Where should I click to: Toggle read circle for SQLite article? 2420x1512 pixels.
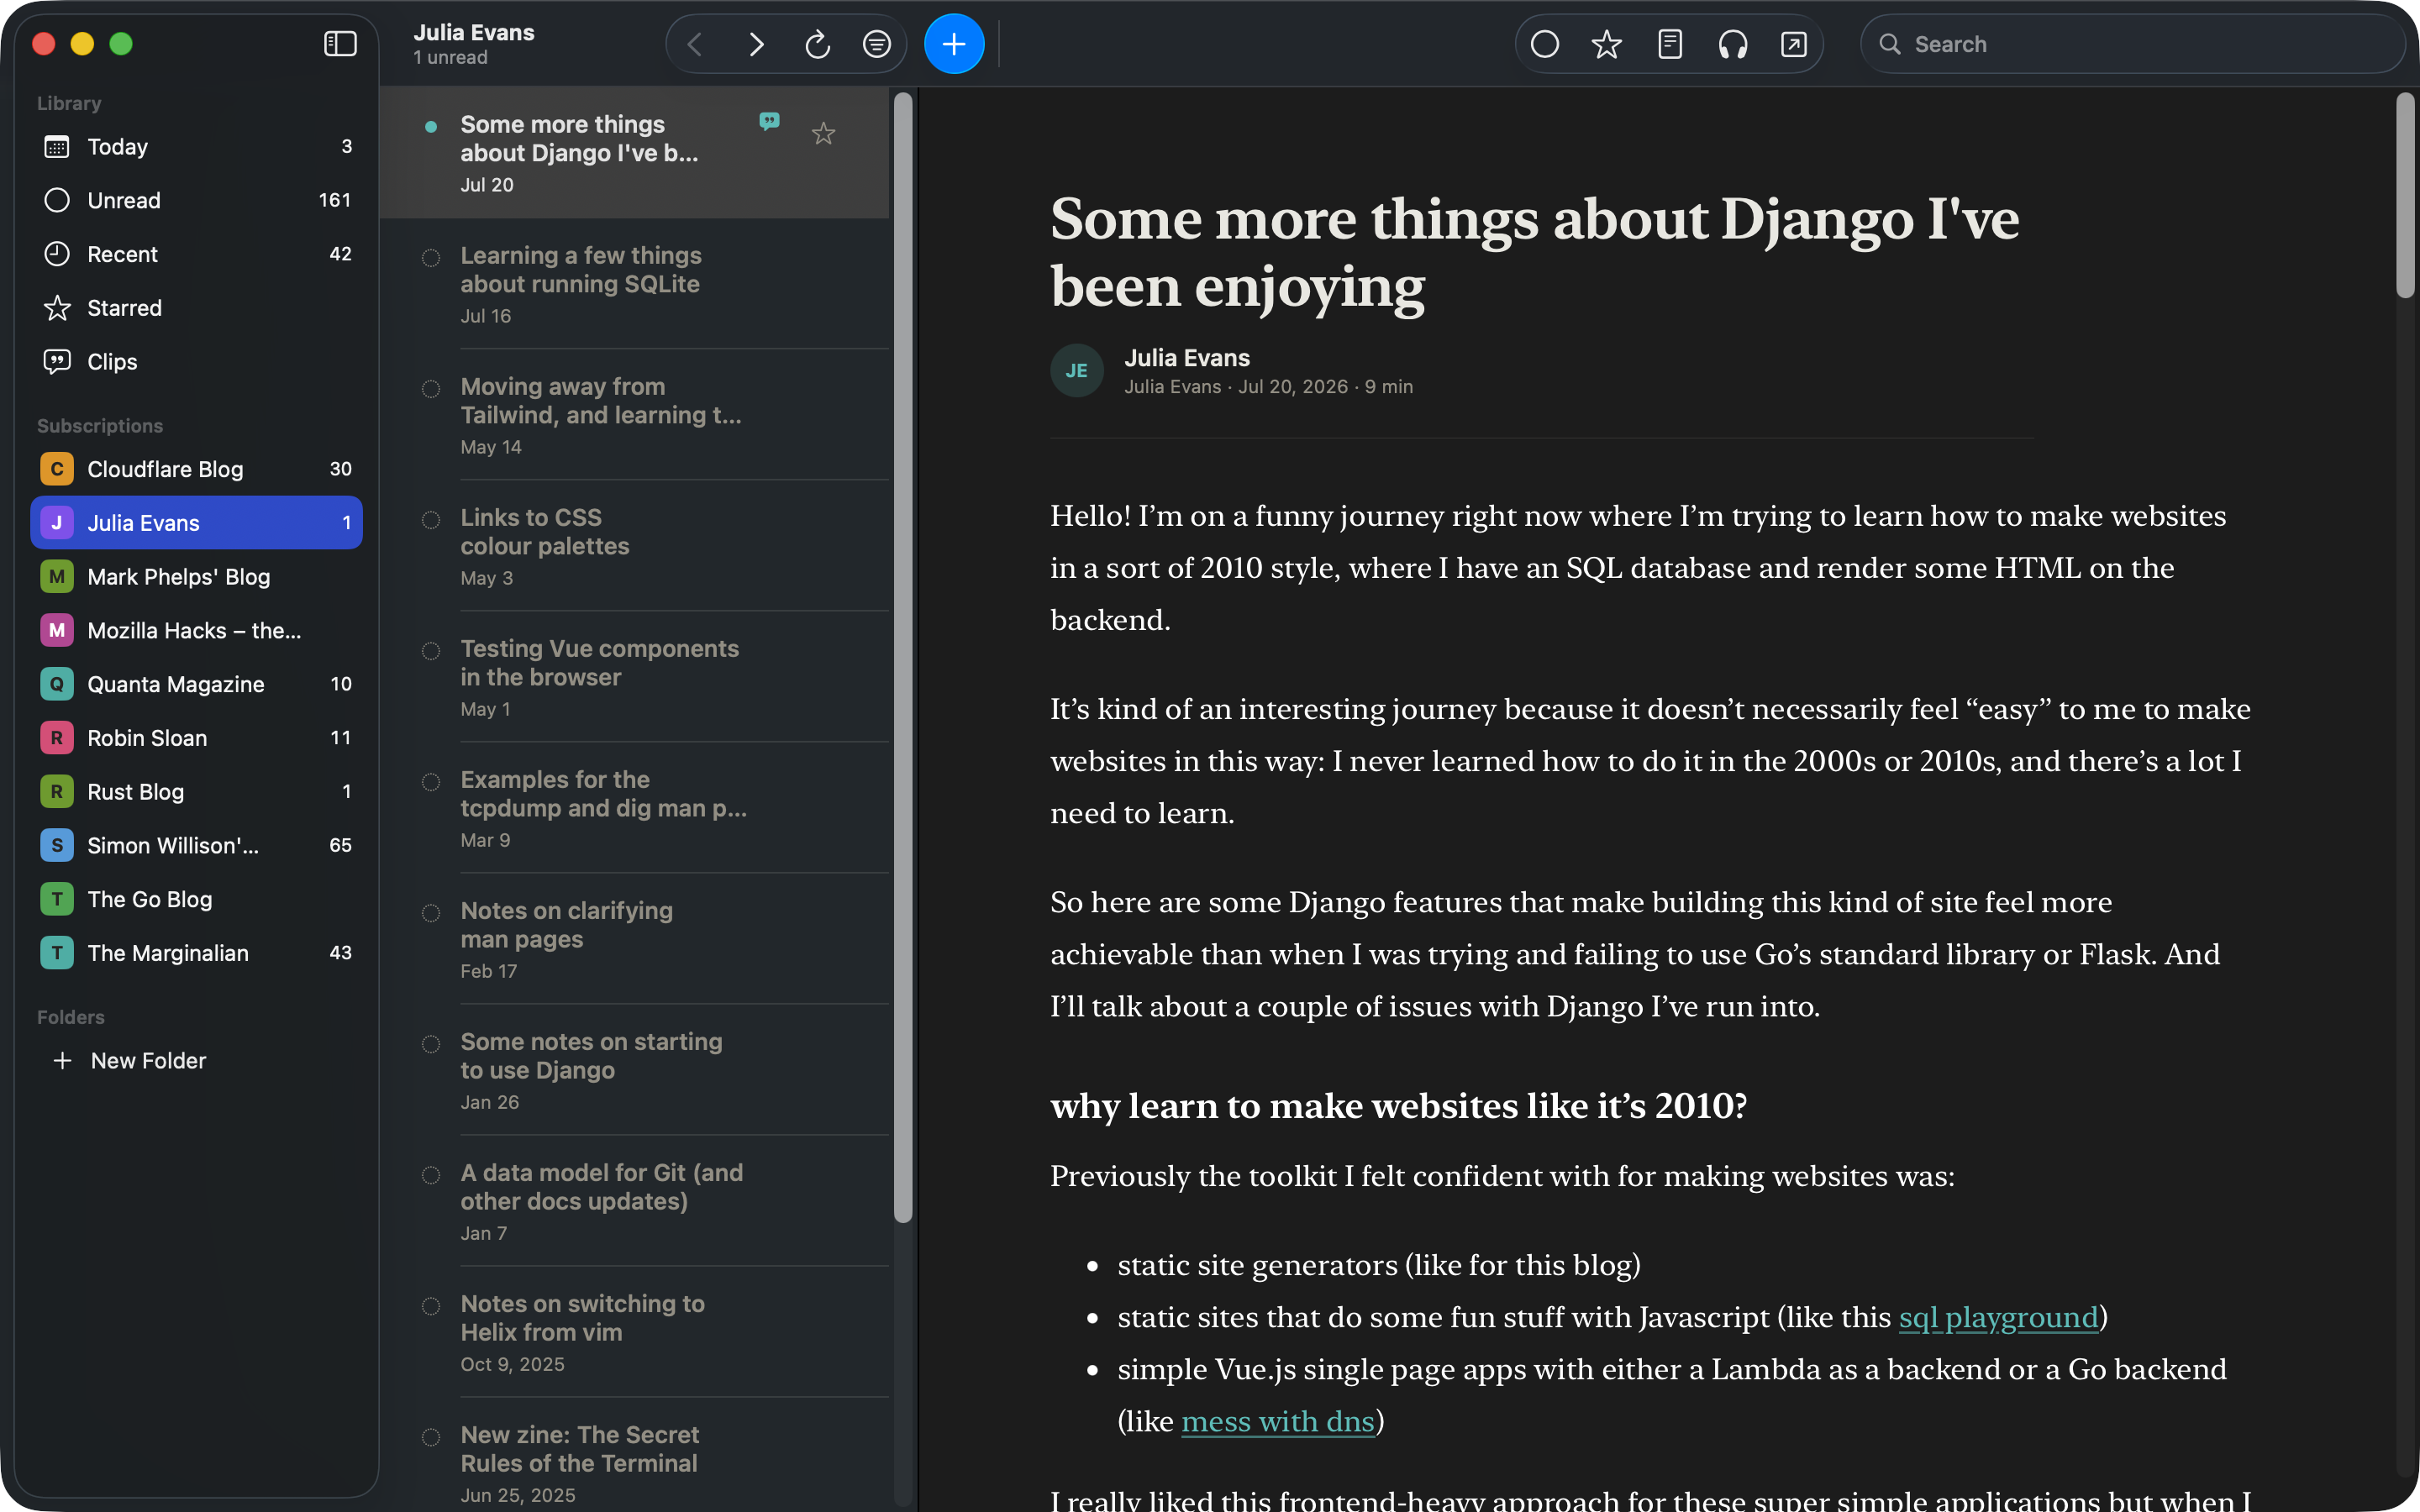[431, 258]
